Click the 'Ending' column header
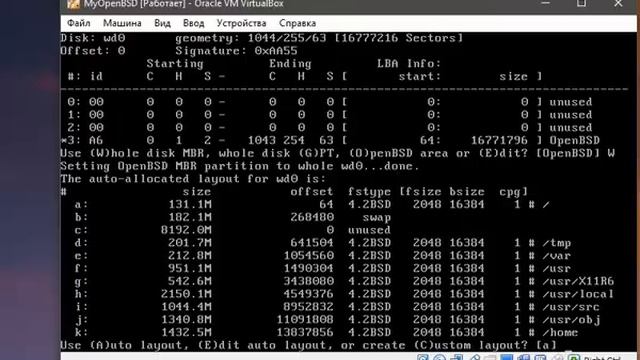The image size is (640, 360). point(290,64)
